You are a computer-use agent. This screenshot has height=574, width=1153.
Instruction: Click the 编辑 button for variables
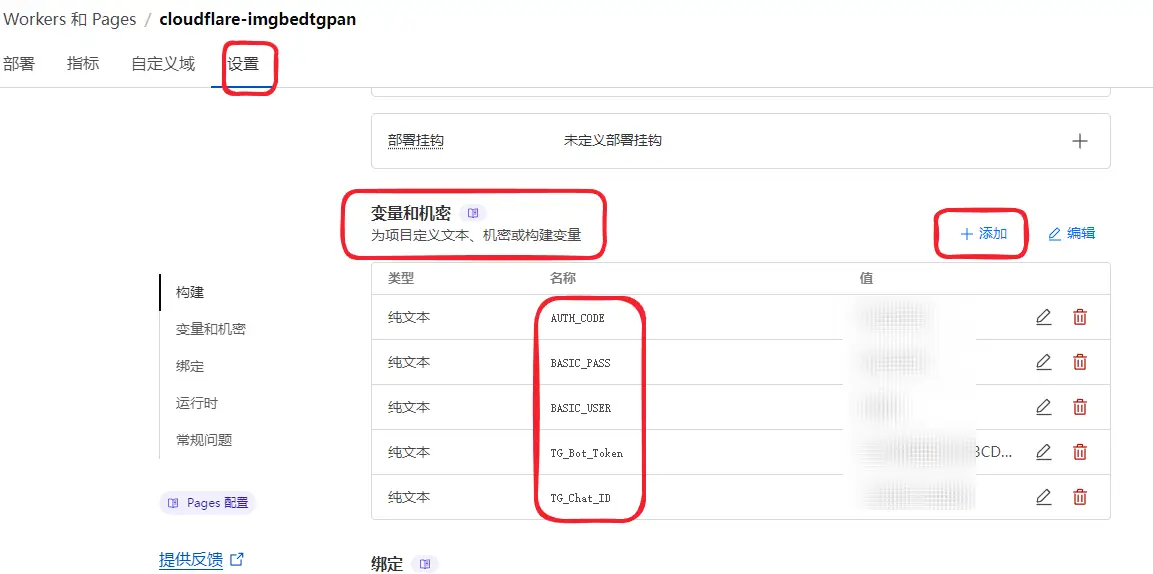1071,234
